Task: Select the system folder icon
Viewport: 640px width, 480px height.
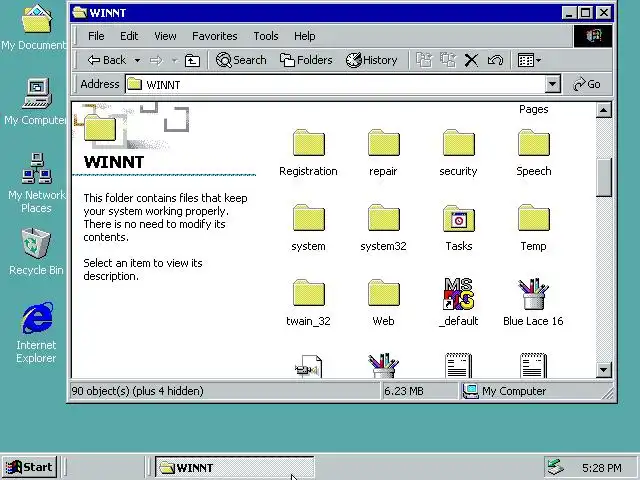Action: tap(309, 218)
